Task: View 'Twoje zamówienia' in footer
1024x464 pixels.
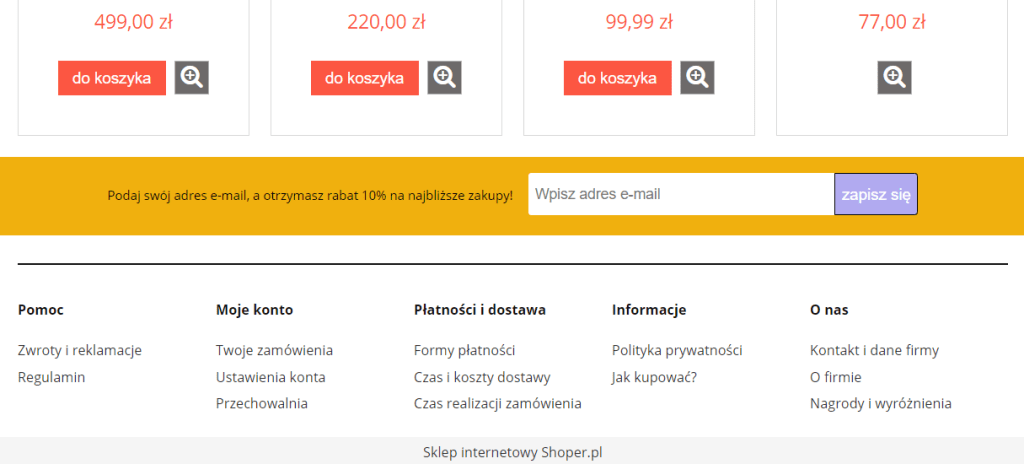Action: (x=274, y=350)
